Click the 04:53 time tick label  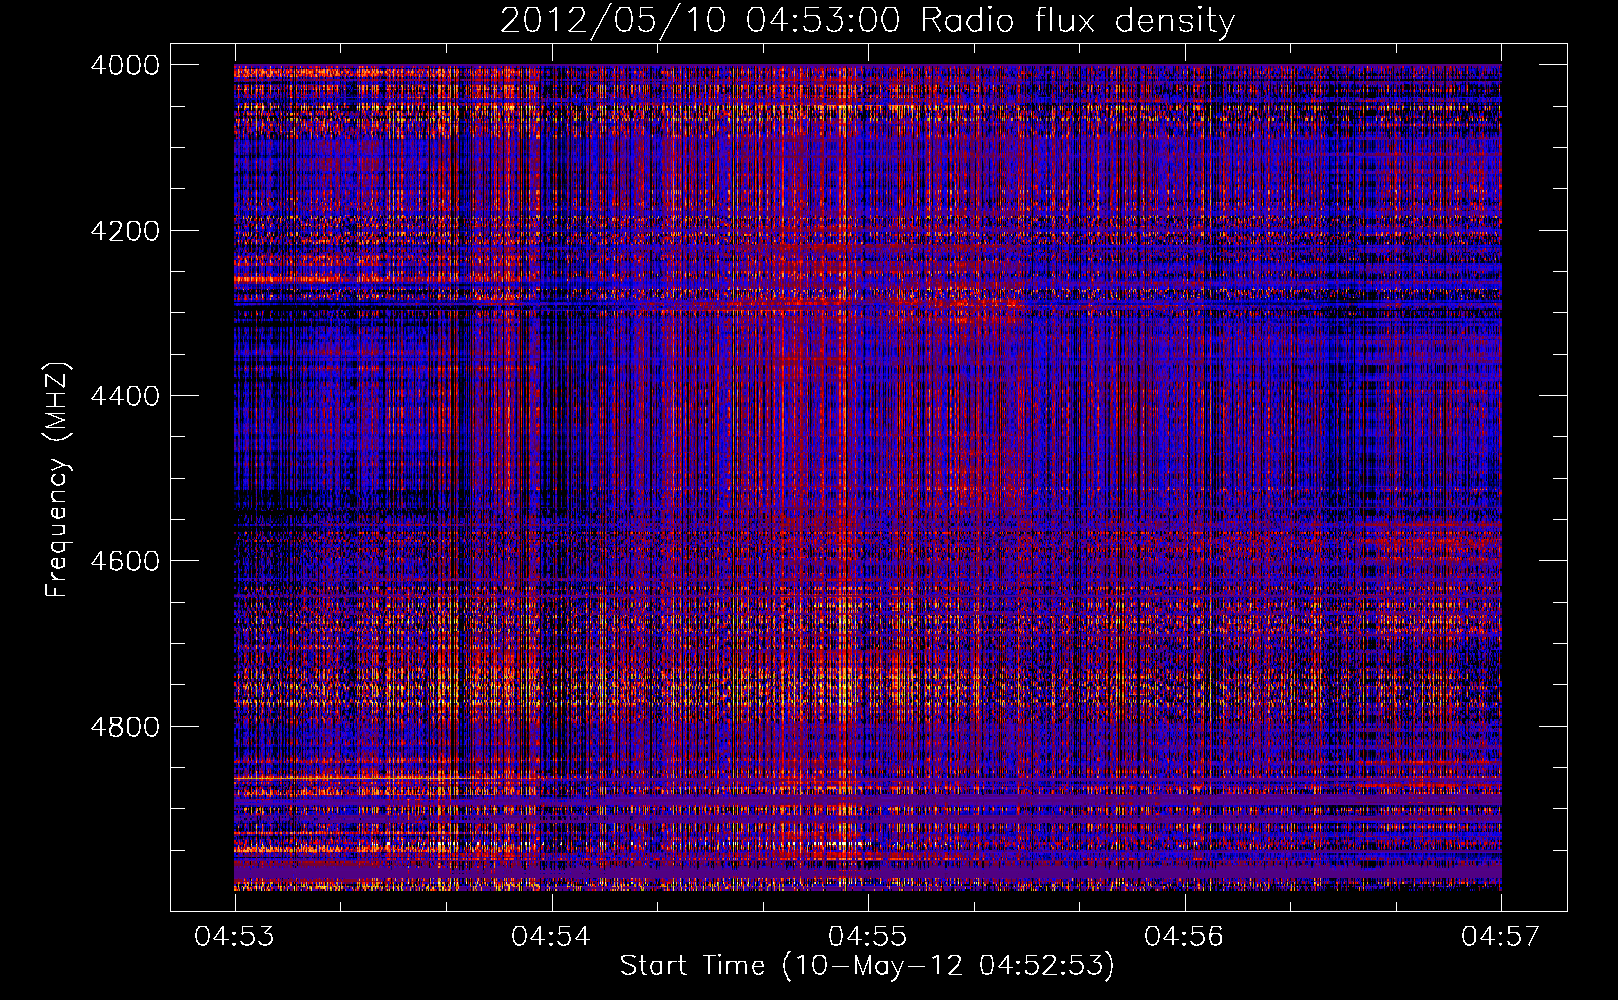tap(235, 936)
